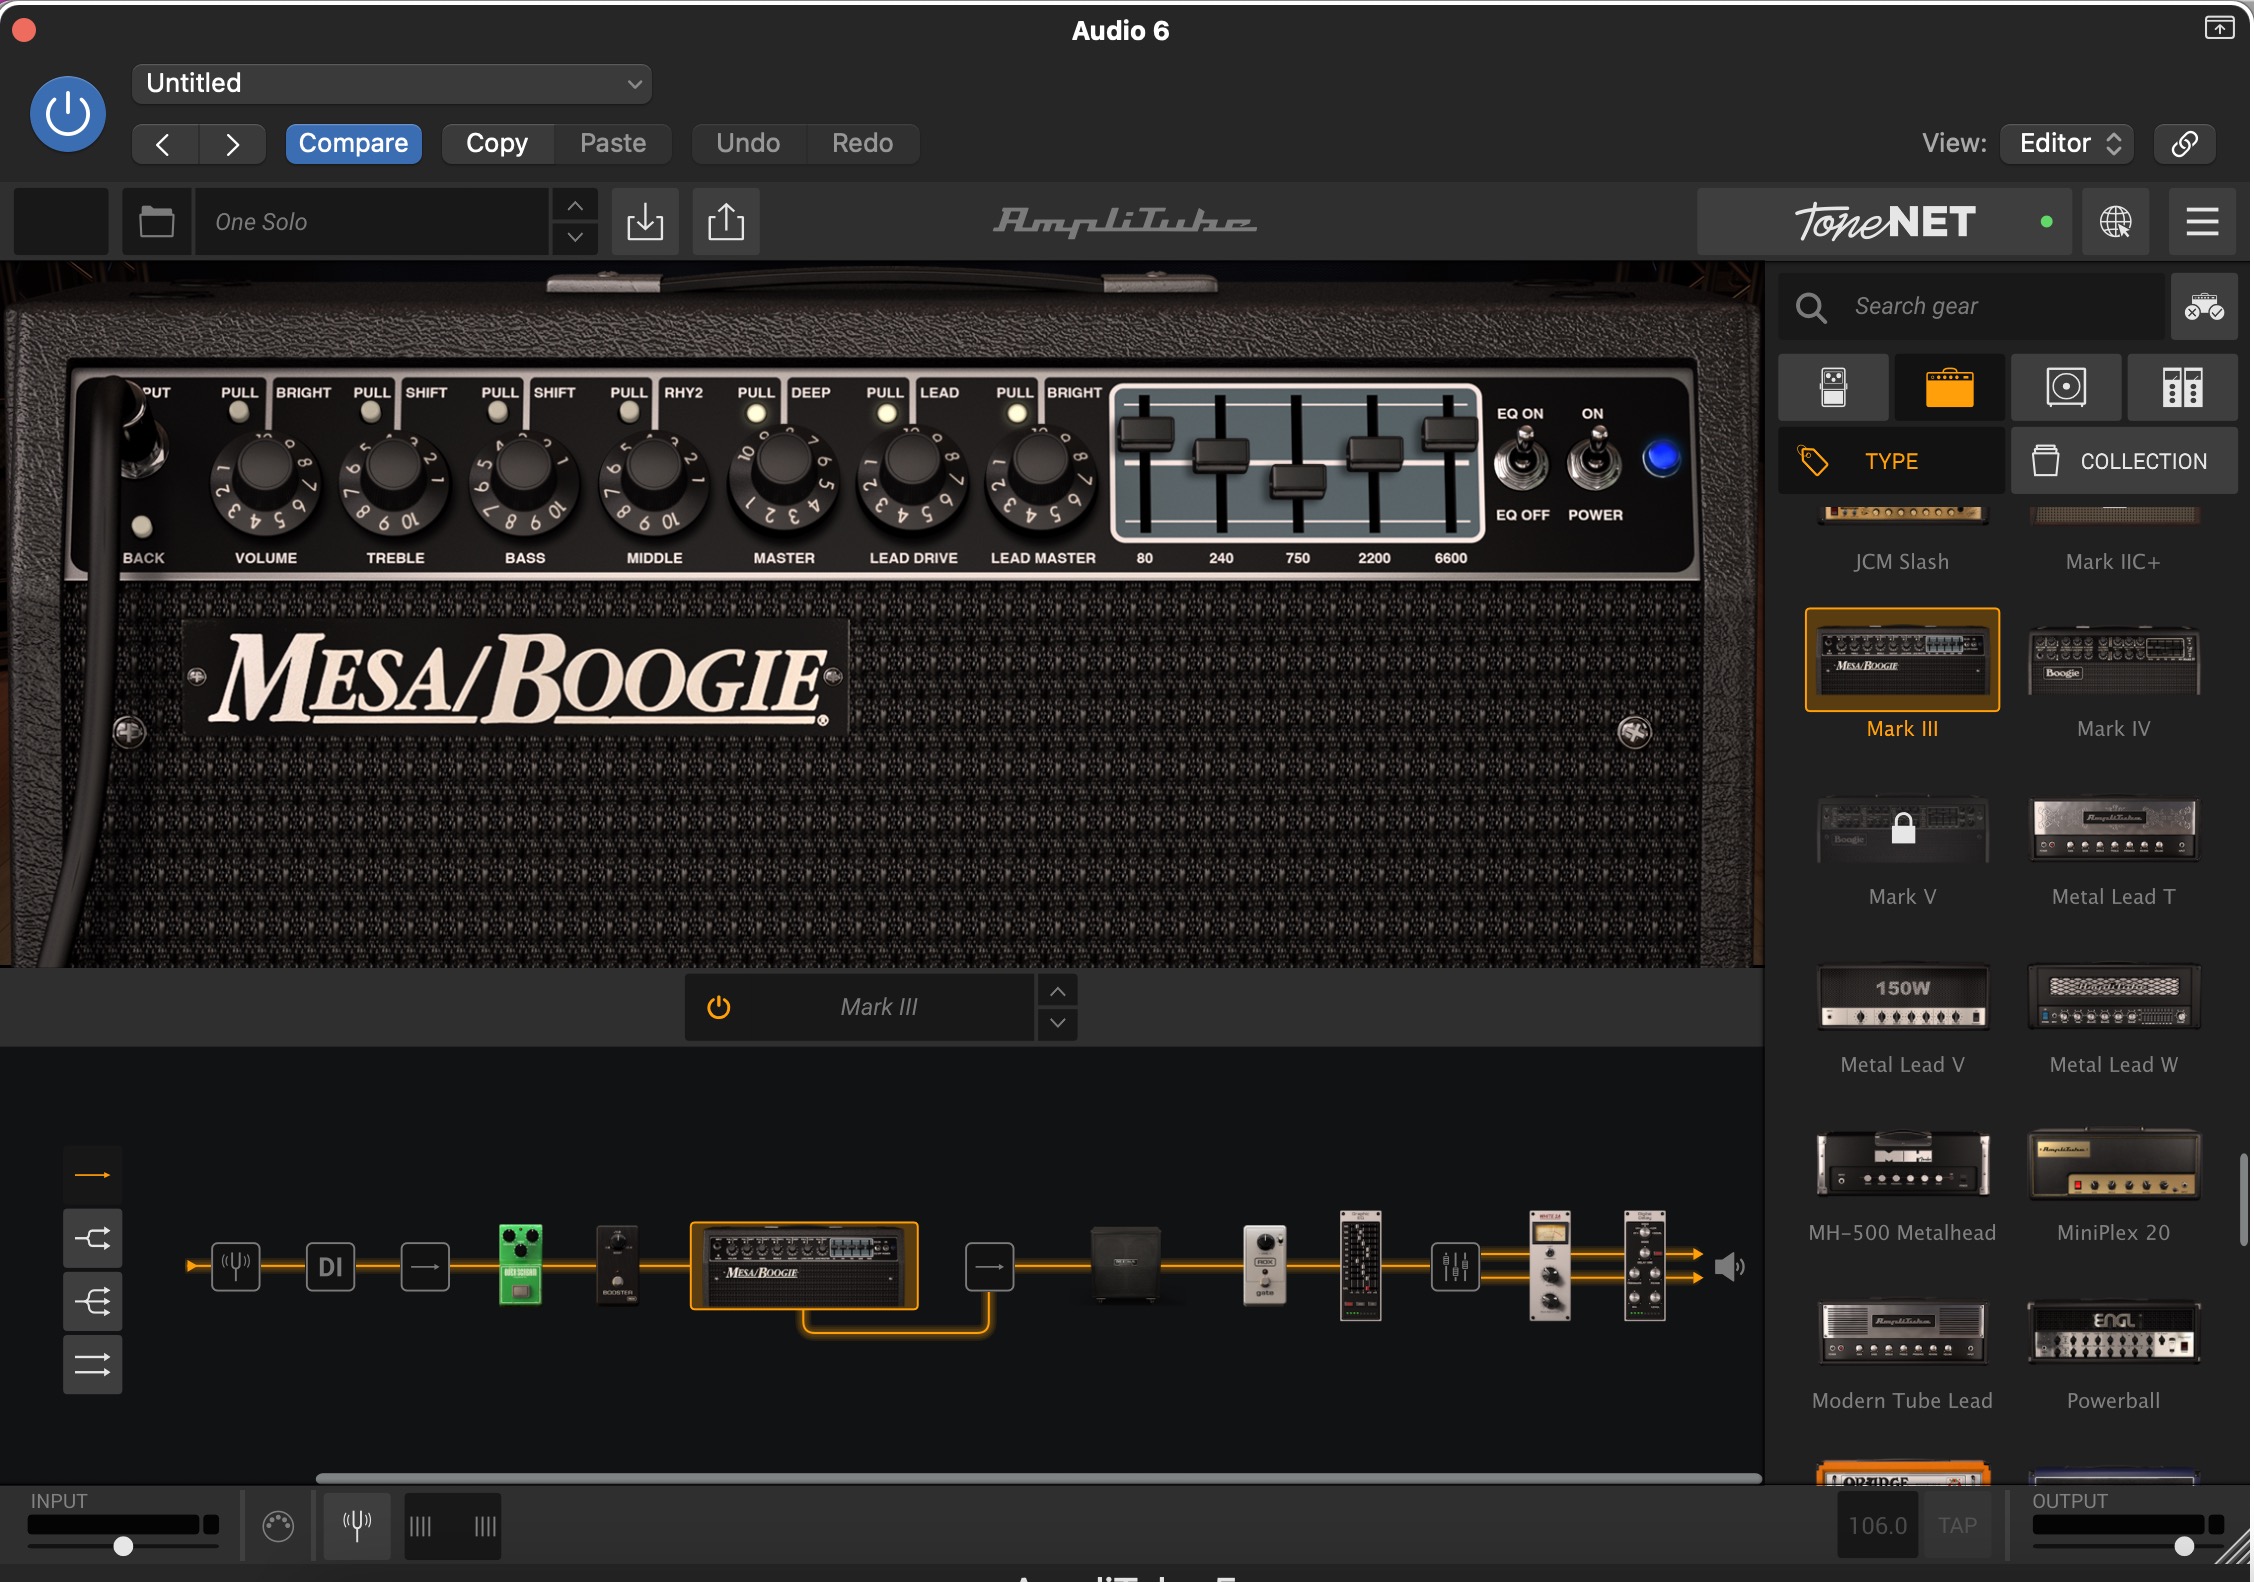Switch to the TYPE filter tab
Image resolution: width=2254 pixels, height=1582 pixels.
[1891, 461]
